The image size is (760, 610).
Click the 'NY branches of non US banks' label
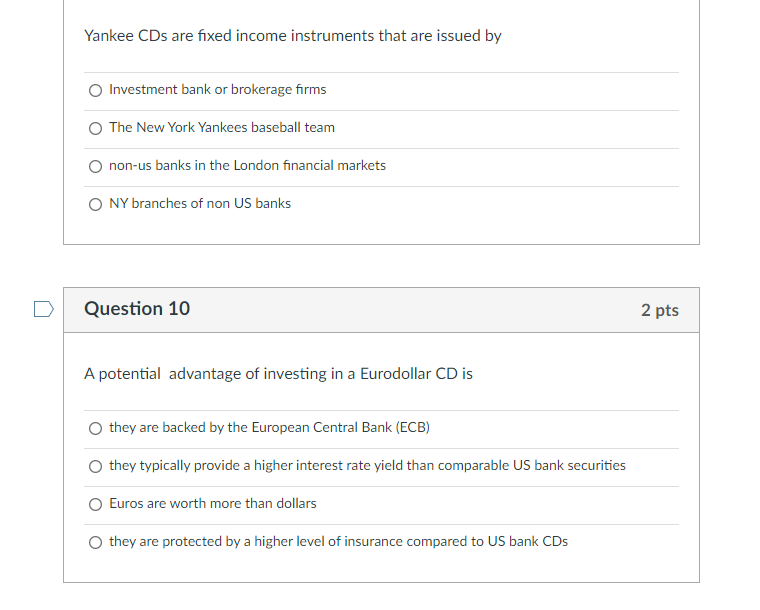pos(200,203)
